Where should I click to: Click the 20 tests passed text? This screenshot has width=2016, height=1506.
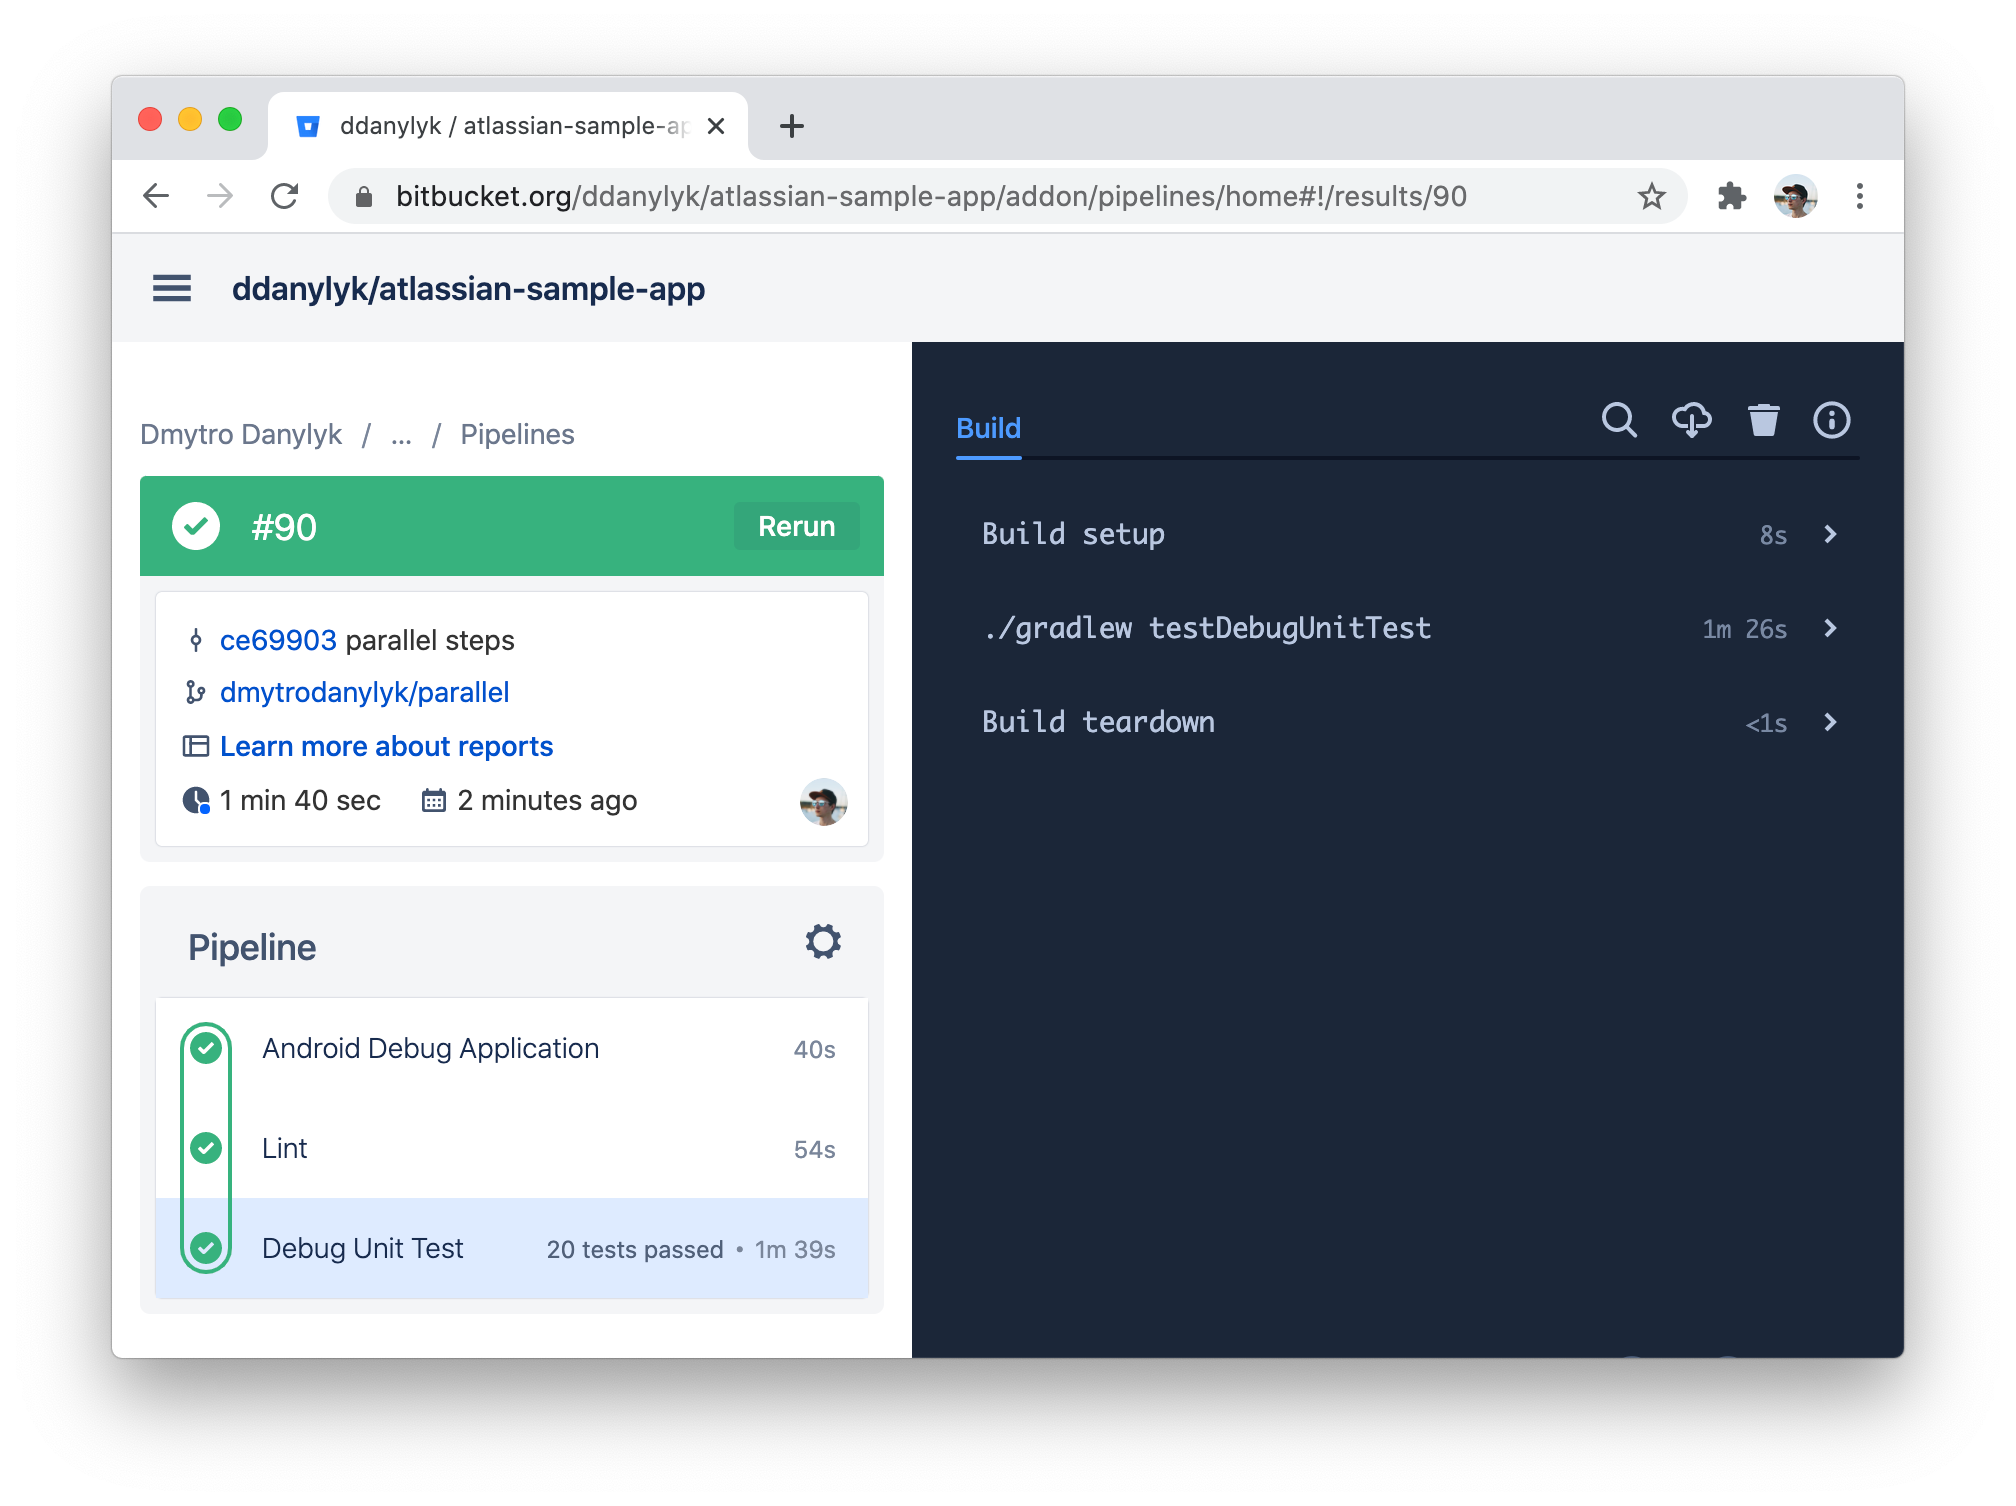(635, 1249)
